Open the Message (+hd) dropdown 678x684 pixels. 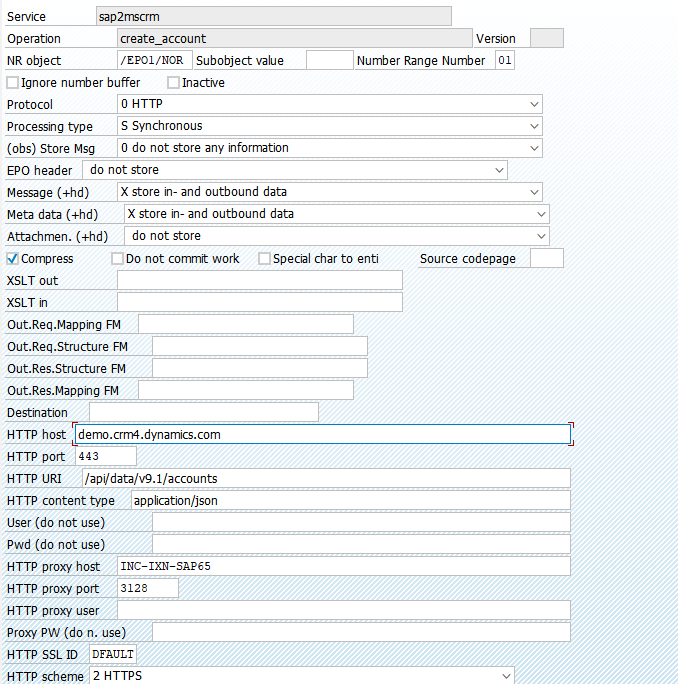coord(330,192)
